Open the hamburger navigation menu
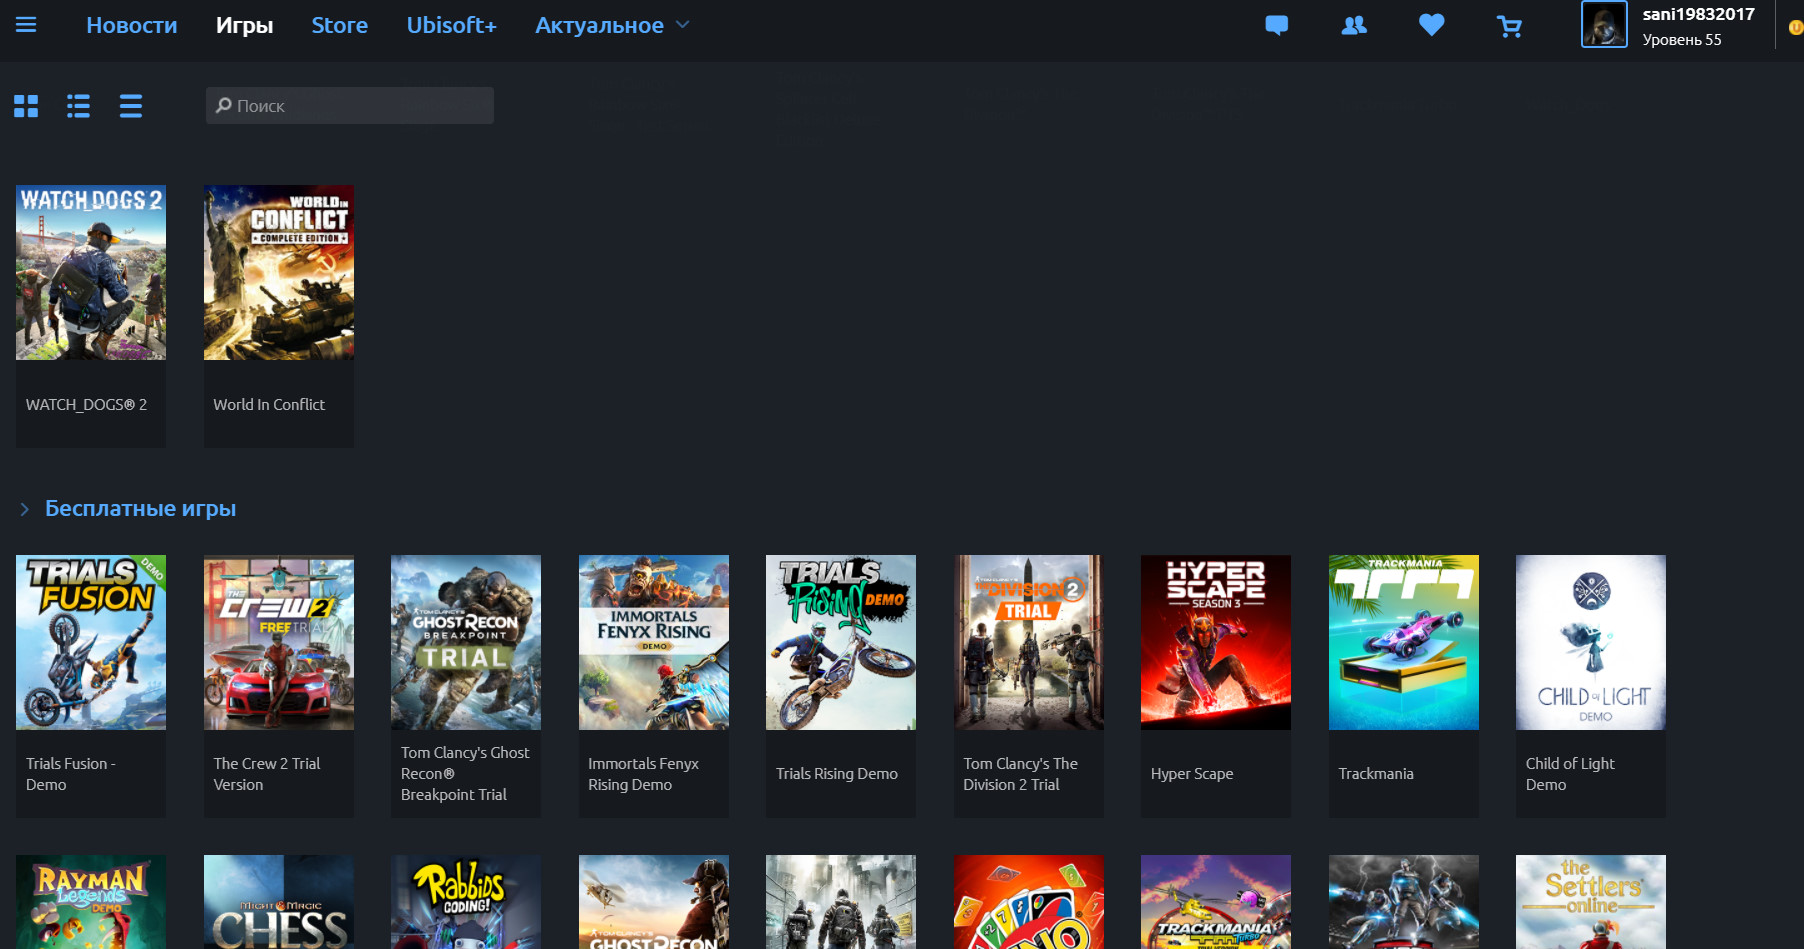Screen dimensions: 1804x949 tap(26, 26)
